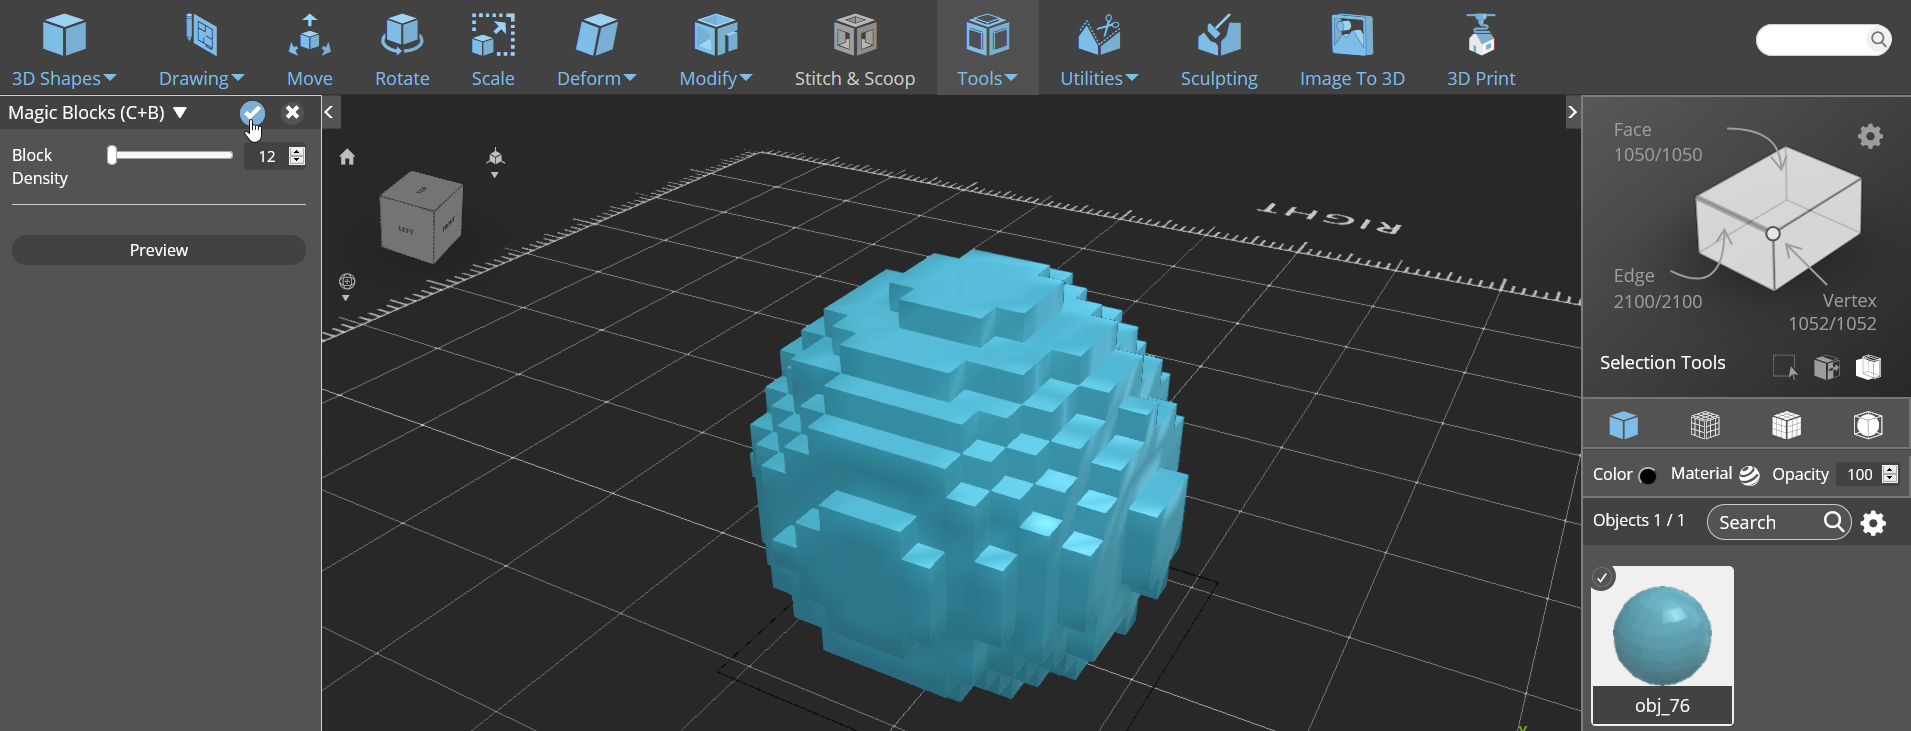Screen dimensions: 1911x731
Task: Collapse the right side panel
Action: pos(1572,112)
